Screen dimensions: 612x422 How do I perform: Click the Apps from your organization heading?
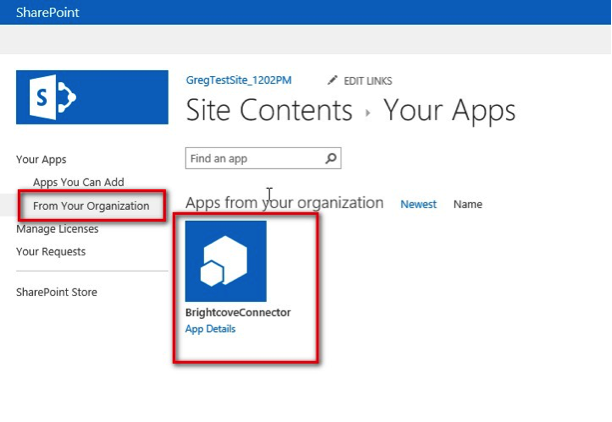point(284,203)
